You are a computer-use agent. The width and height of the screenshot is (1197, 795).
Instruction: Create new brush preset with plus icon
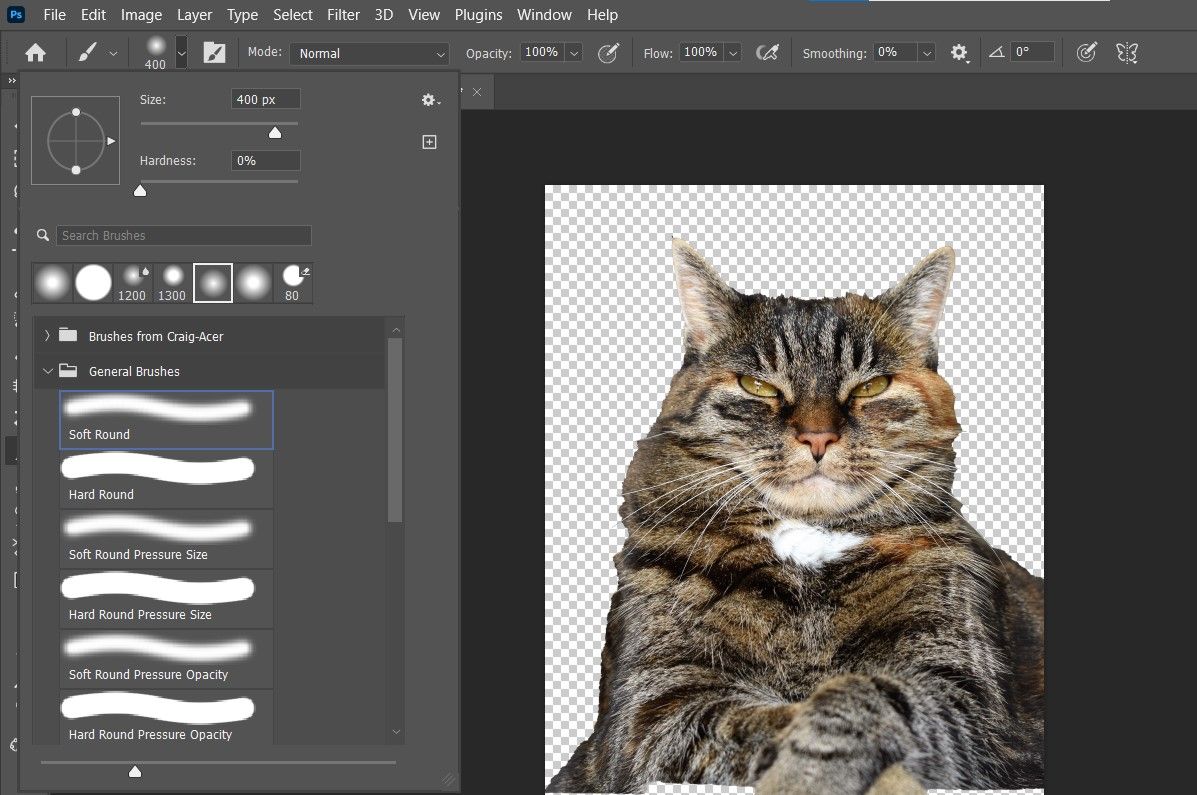[x=429, y=142]
